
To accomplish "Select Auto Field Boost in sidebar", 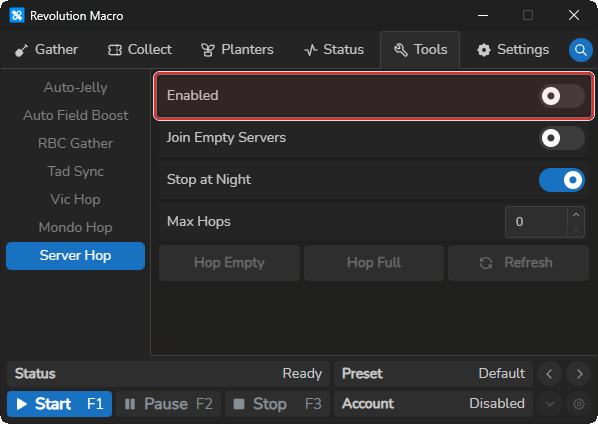I will click(x=76, y=115).
